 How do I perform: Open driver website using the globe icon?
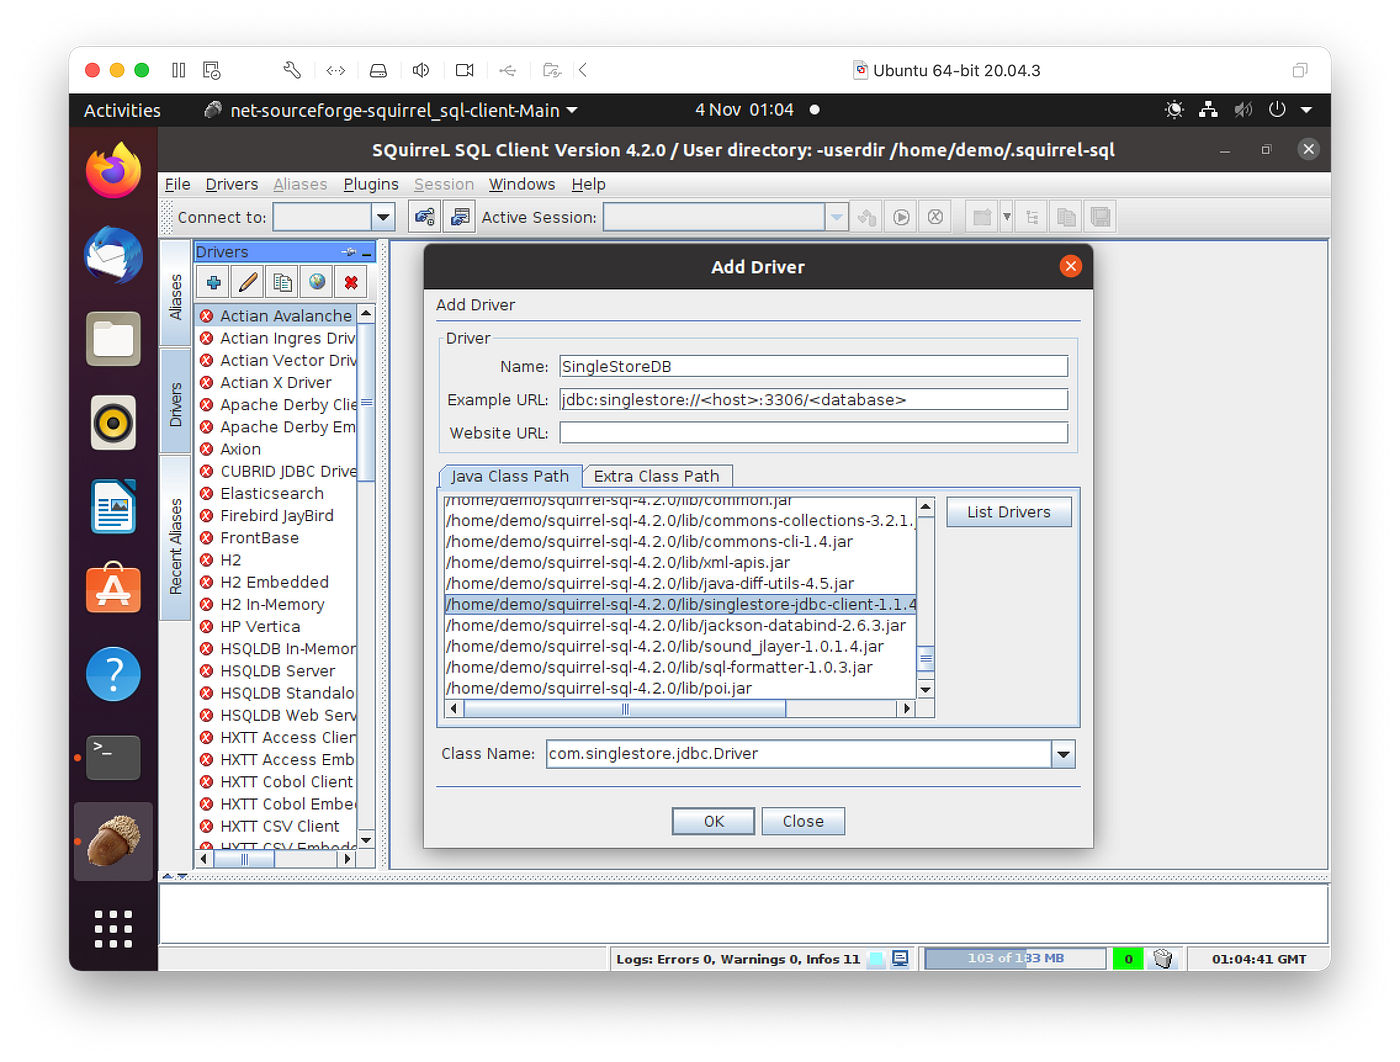pos(315,281)
